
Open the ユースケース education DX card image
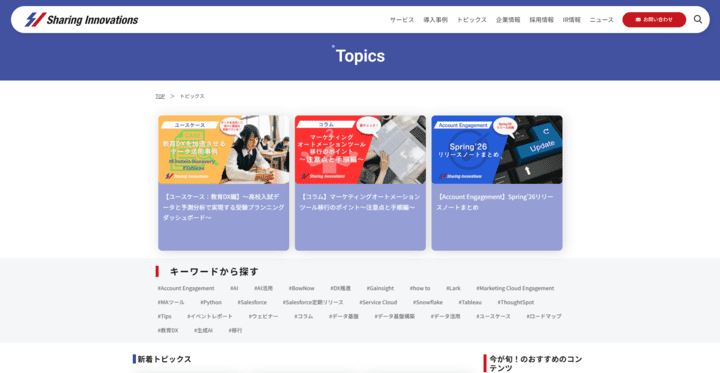pos(224,150)
